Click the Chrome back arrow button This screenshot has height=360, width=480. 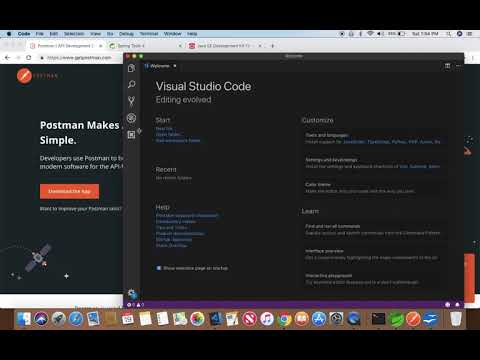pyautogui.click(x=7, y=58)
